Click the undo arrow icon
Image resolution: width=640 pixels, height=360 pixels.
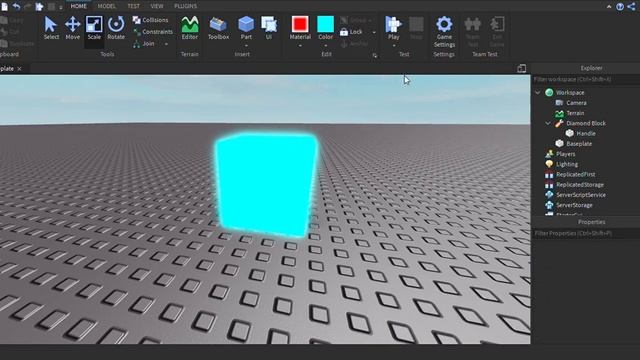click(16, 6)
